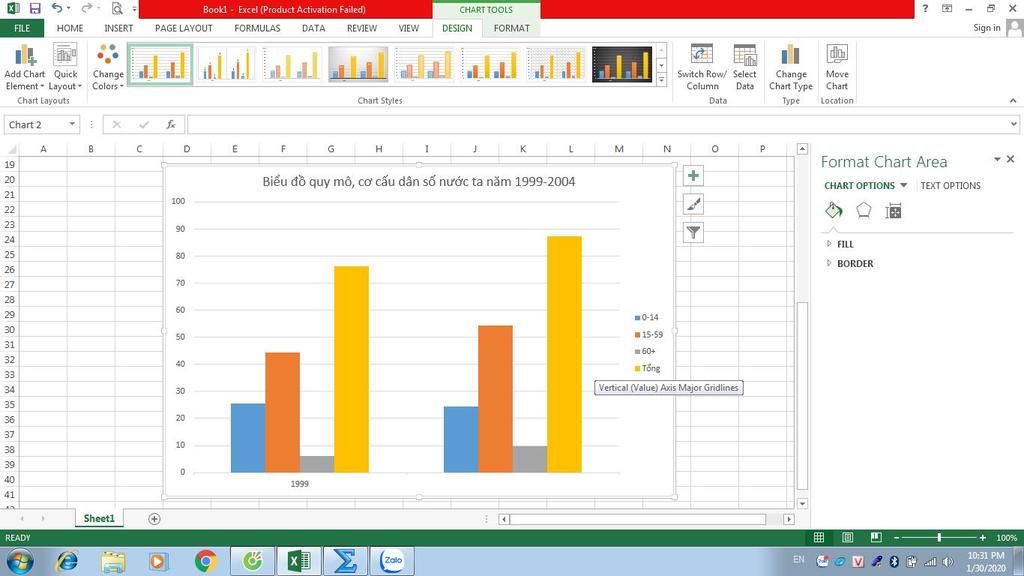Select Effects pentagon icon
The width and height of the screenshot is (1024, 576).
click(863, 210)
